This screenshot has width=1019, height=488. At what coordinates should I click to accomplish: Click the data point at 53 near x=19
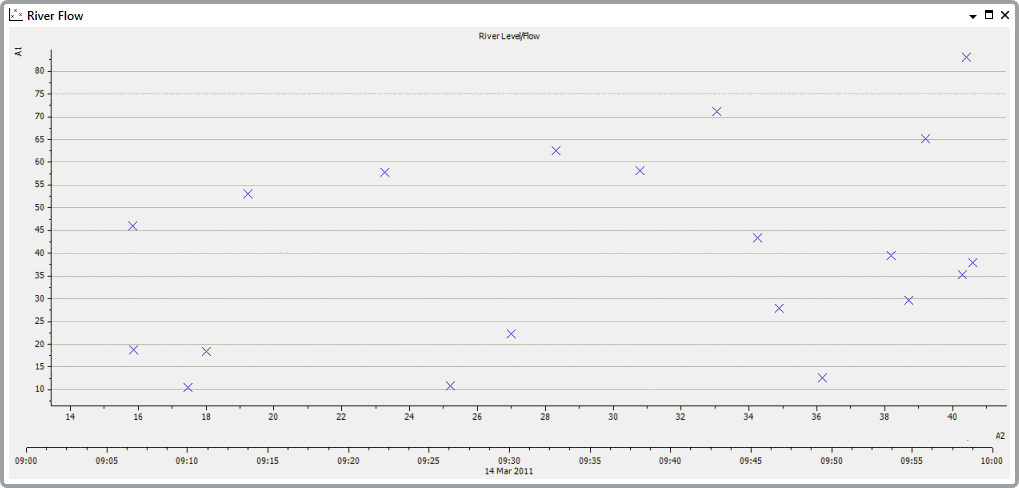pyautogui.click(x=248, y=194)
